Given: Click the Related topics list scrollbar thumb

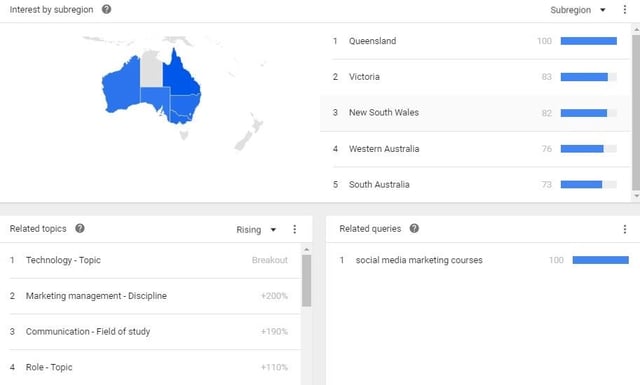Looking at the screenshot, I should pos(306,280).
